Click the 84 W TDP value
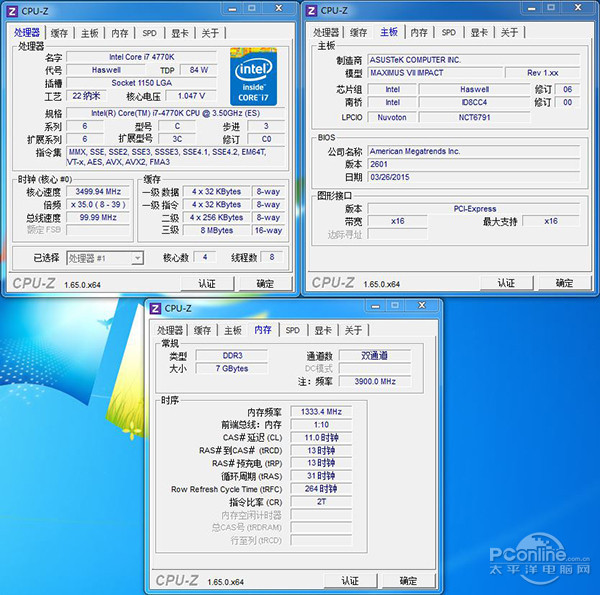Screen dimensions: 600x595 pyautogui.click(x=199, y=70)
